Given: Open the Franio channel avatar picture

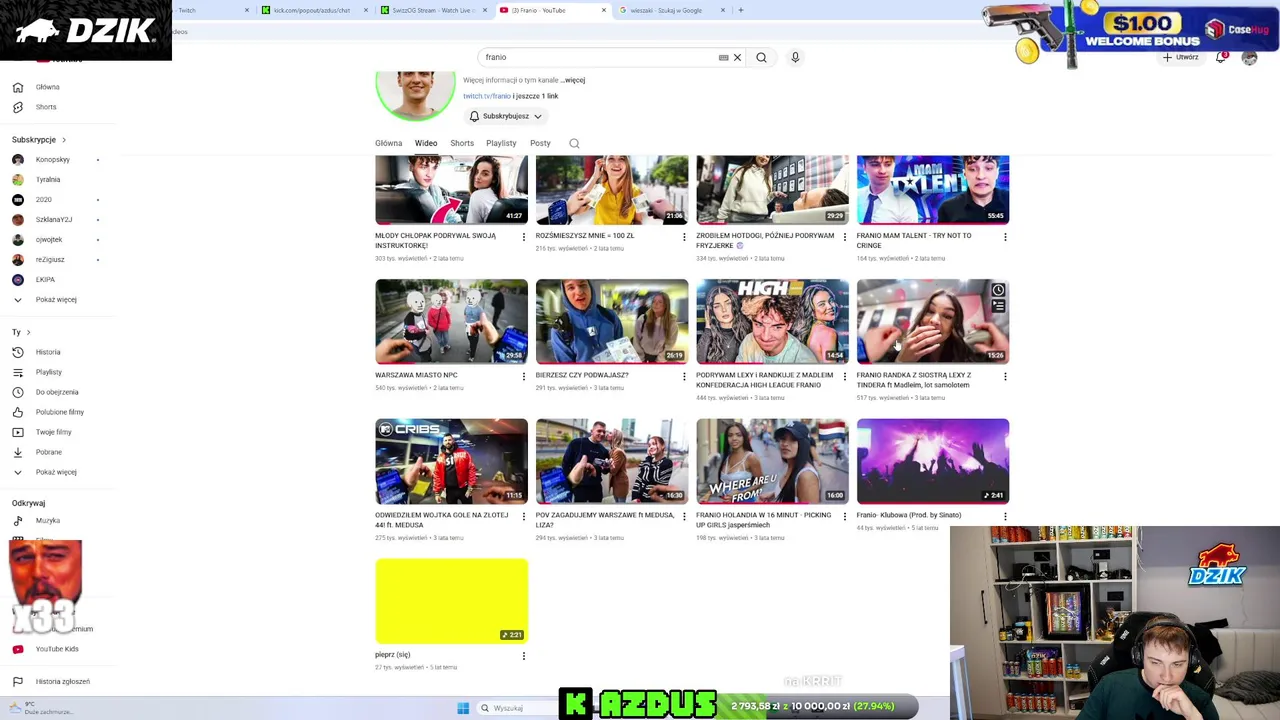Looking at the screenshot, I should (415, 94).
